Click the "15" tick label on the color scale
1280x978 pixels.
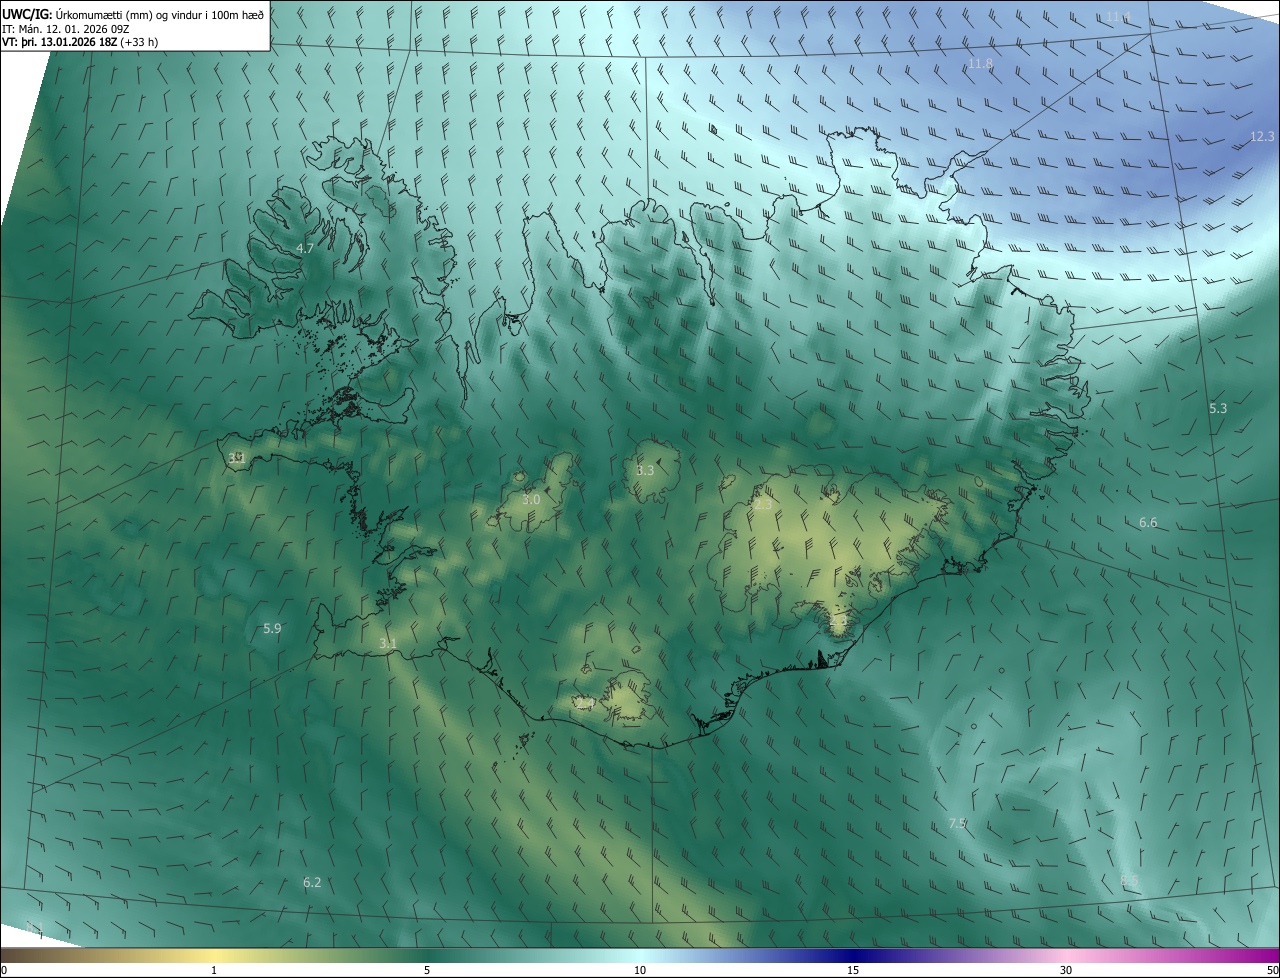pyautogui.click(x=853, y=970)
